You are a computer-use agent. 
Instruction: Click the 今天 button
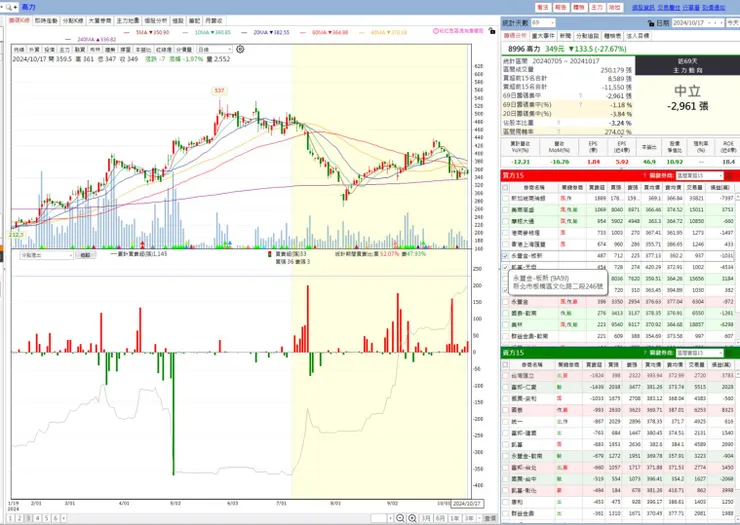click(x=732, y=23)
